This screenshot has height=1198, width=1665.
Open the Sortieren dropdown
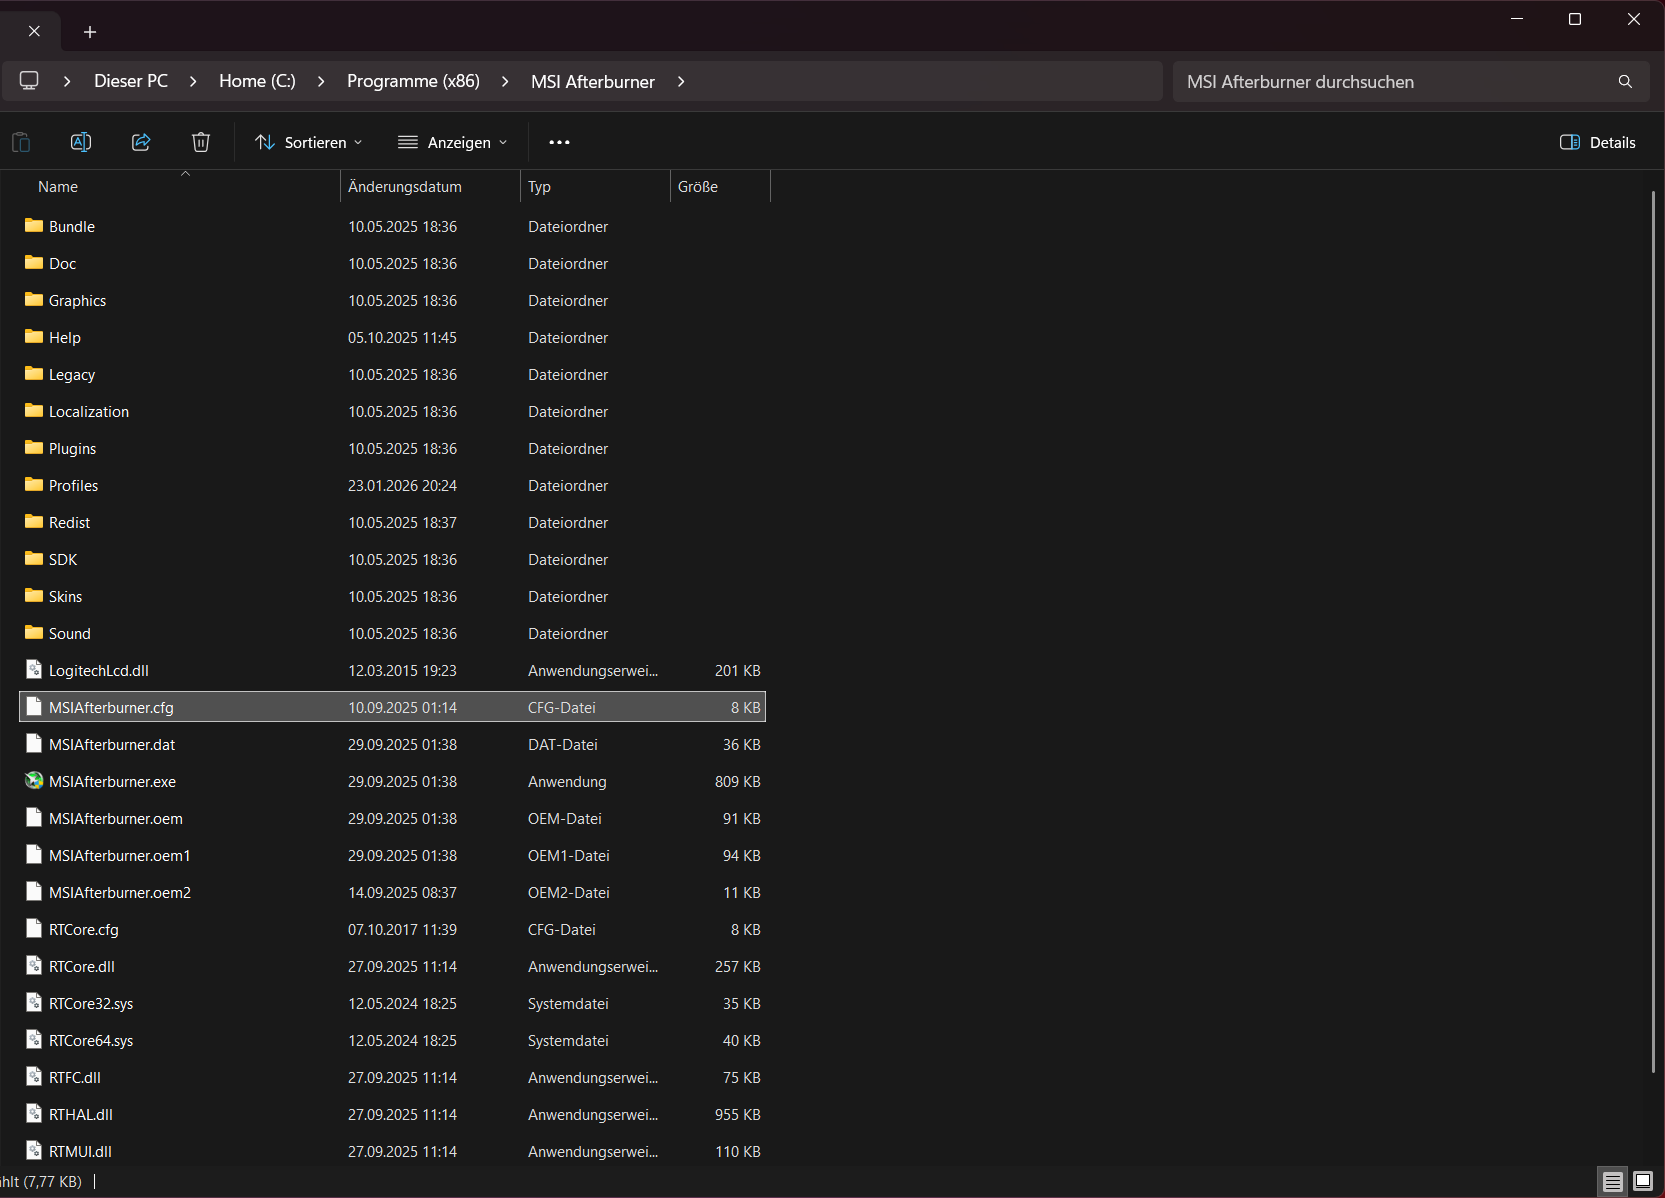[x=308, y=142]
